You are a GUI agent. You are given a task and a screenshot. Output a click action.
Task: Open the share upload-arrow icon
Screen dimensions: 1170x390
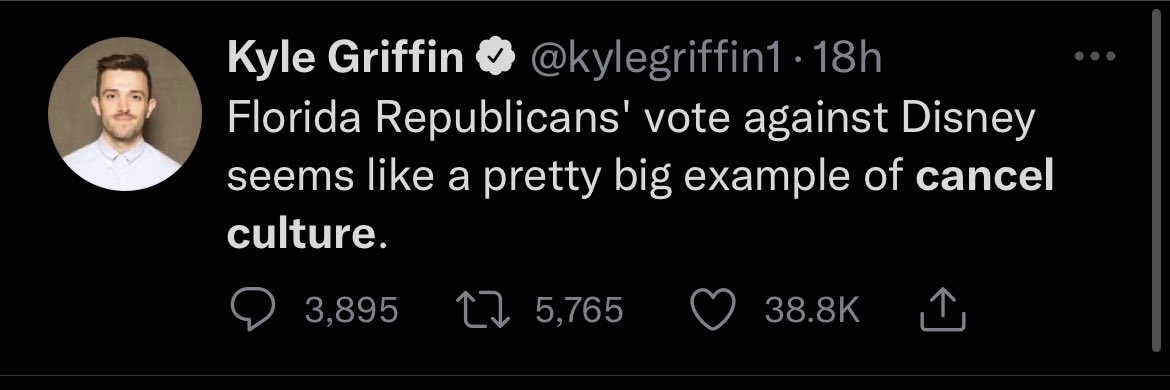click(x=943, y=309)
